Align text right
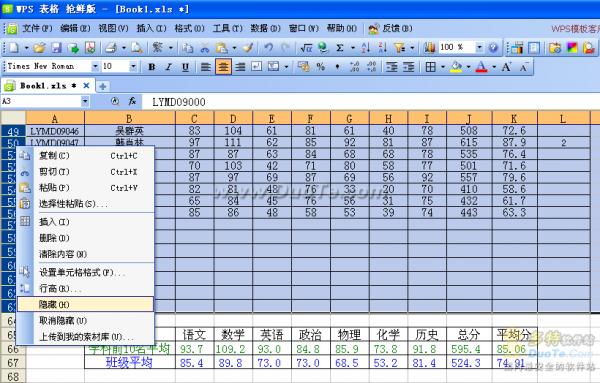 click(240, 67)
